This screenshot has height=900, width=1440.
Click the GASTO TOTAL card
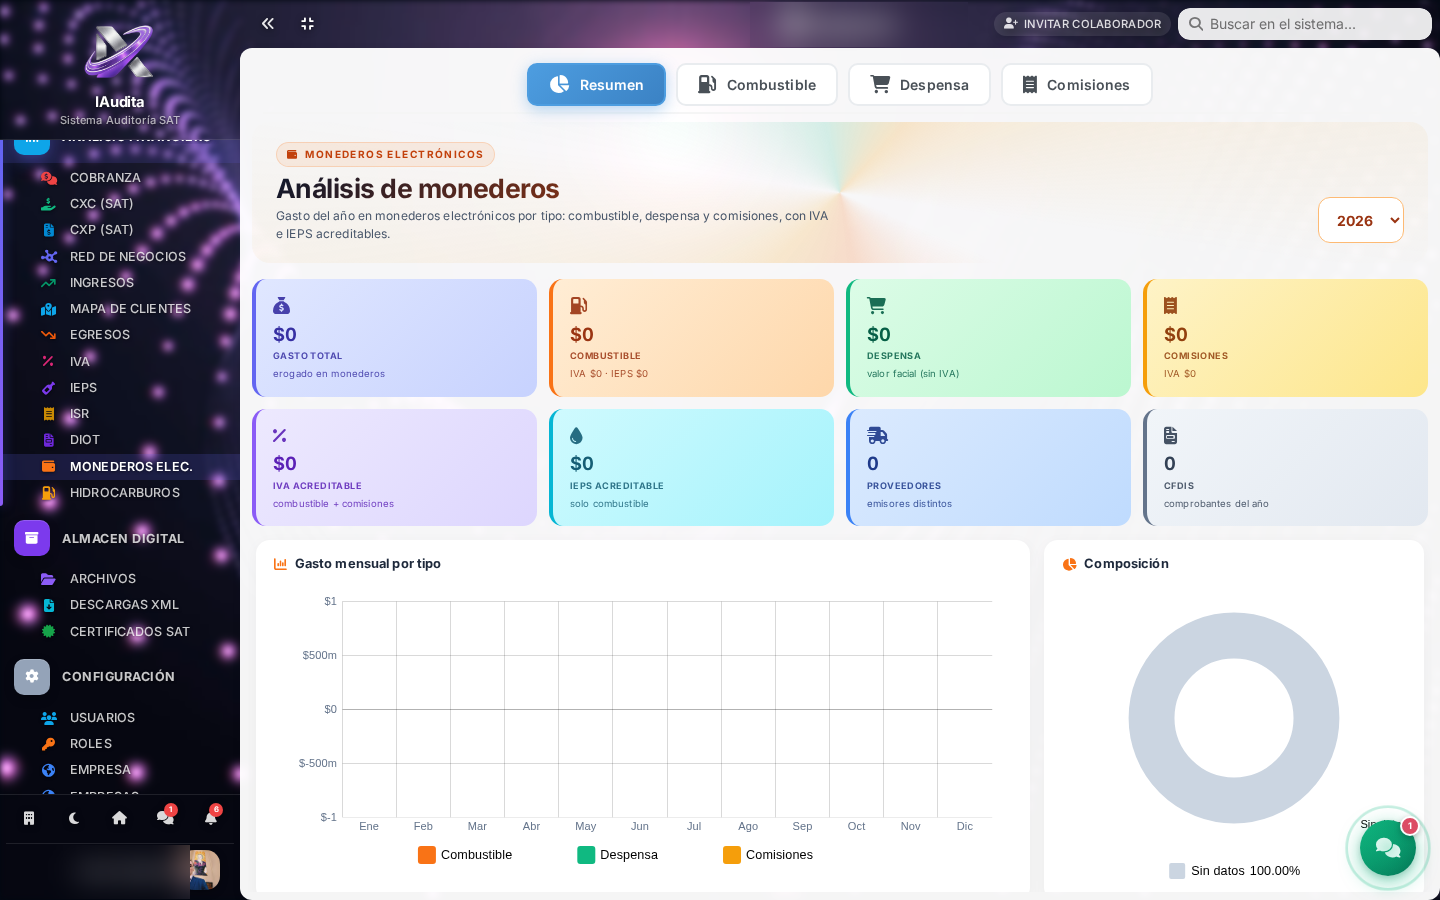(x=395, y=338)
